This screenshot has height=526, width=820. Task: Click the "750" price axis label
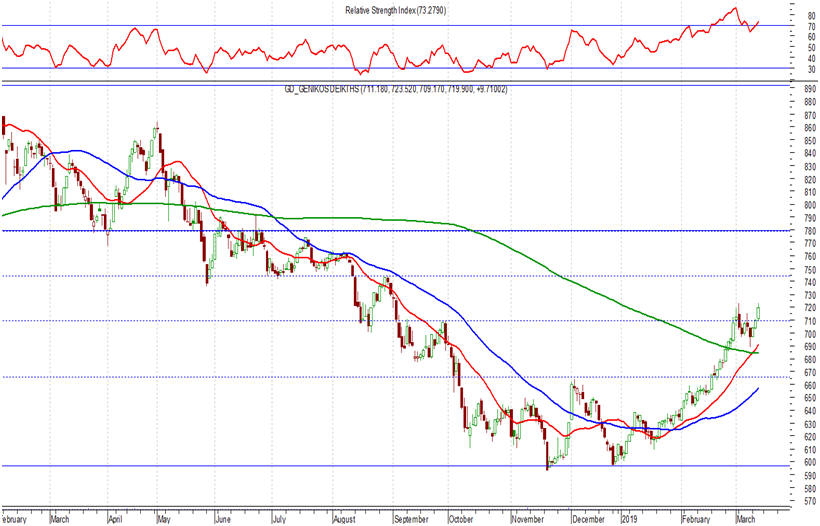[810, 269]
